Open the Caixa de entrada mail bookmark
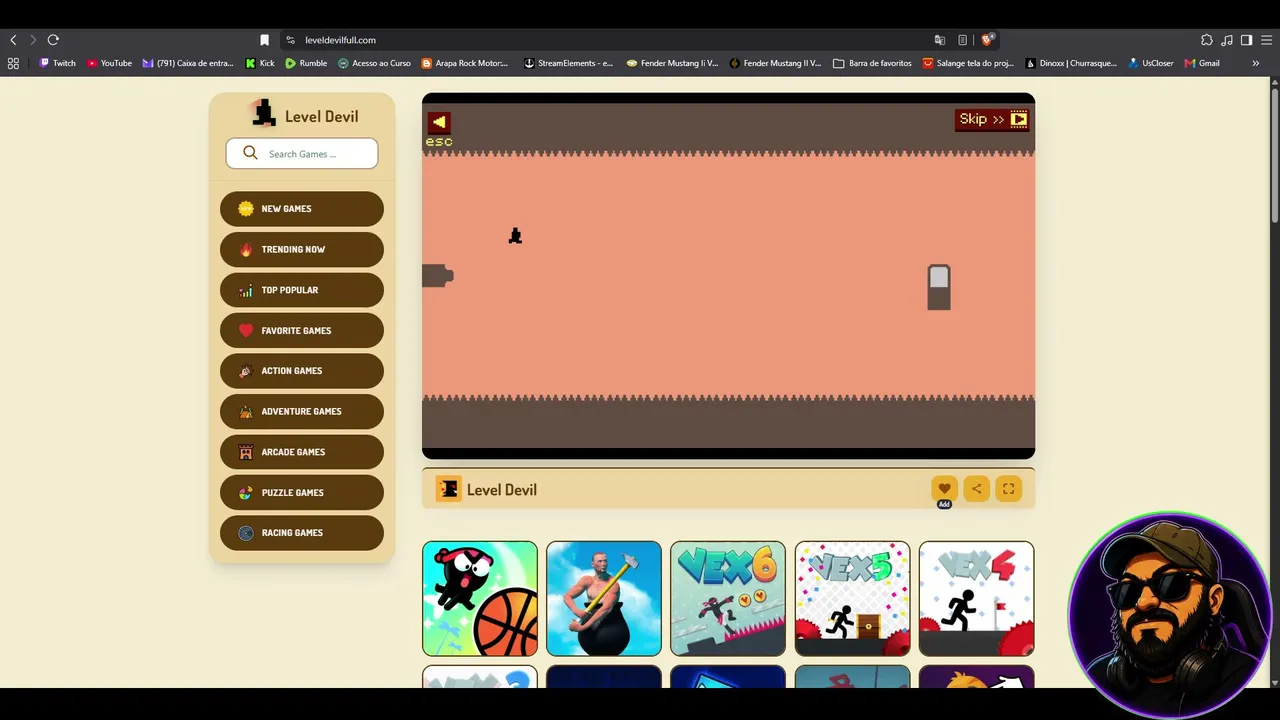1280x720 pixels. (188, 63)
